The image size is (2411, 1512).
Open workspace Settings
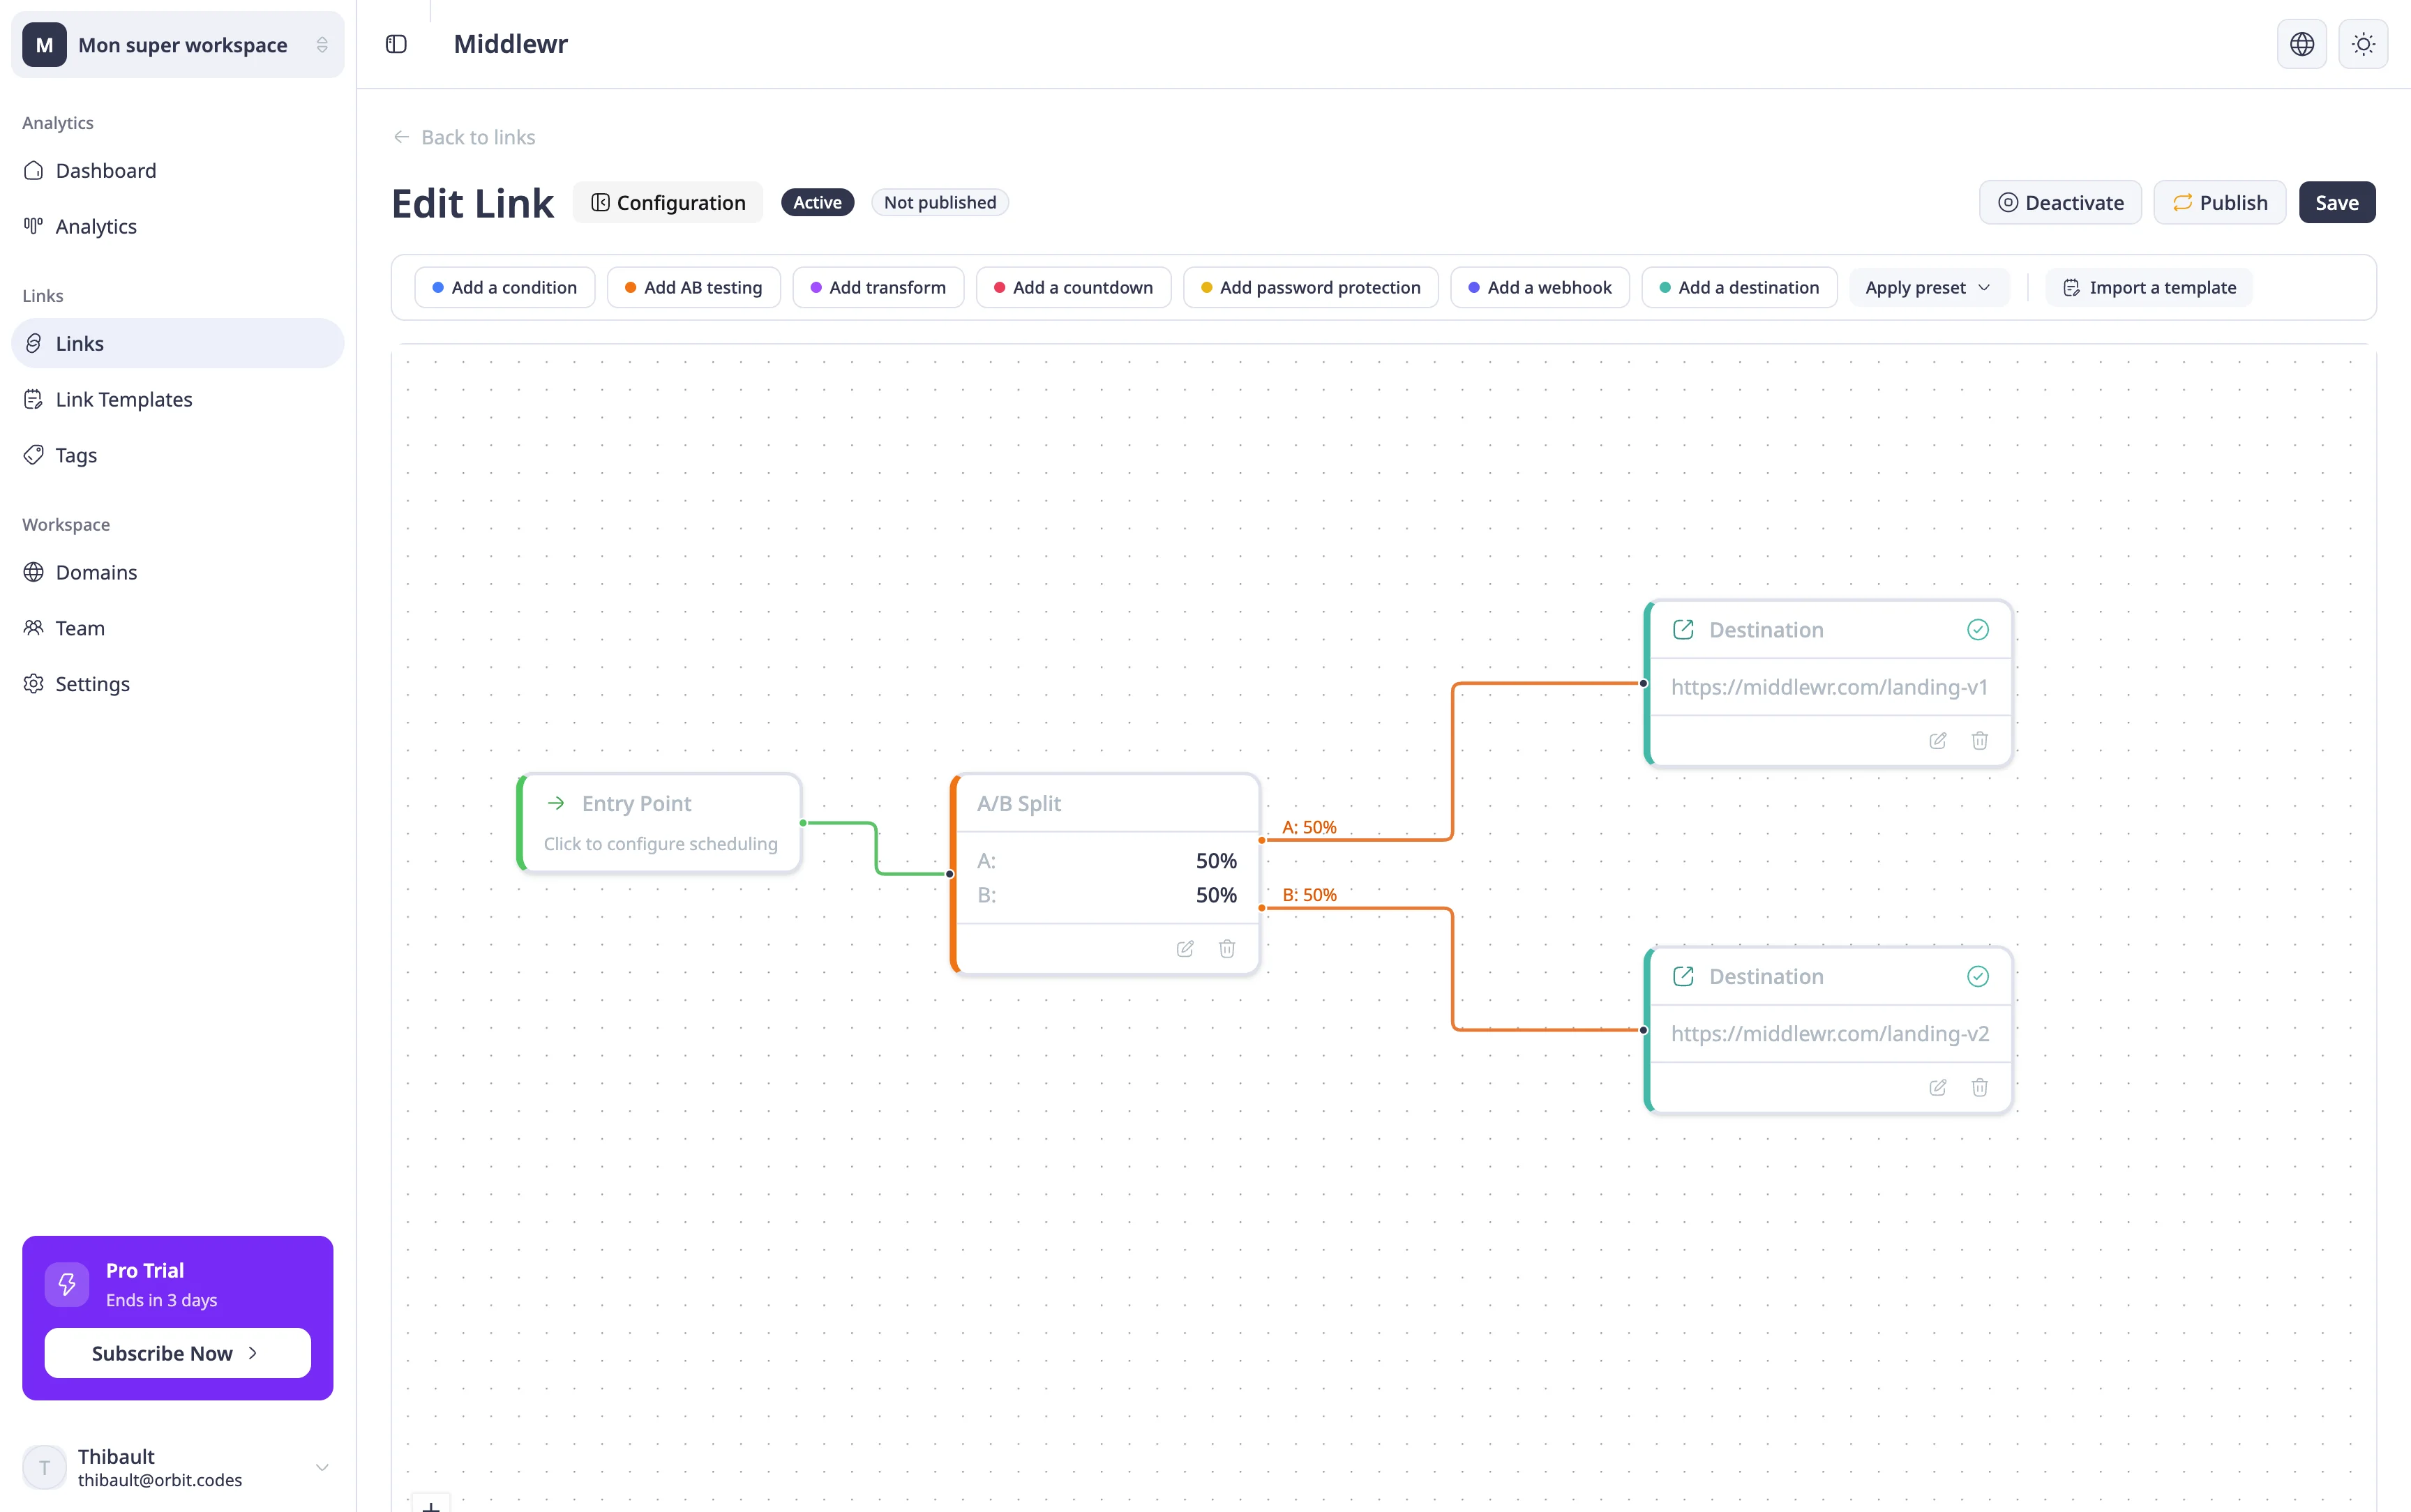click(x=178, y=685)
